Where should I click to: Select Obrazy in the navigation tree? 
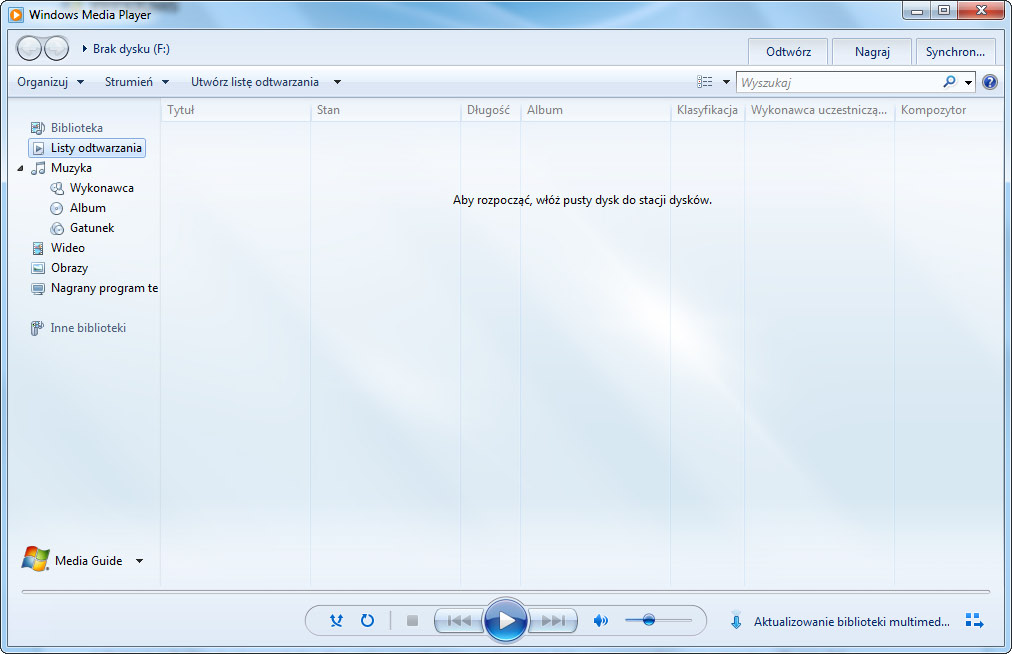tap(70, 268)
